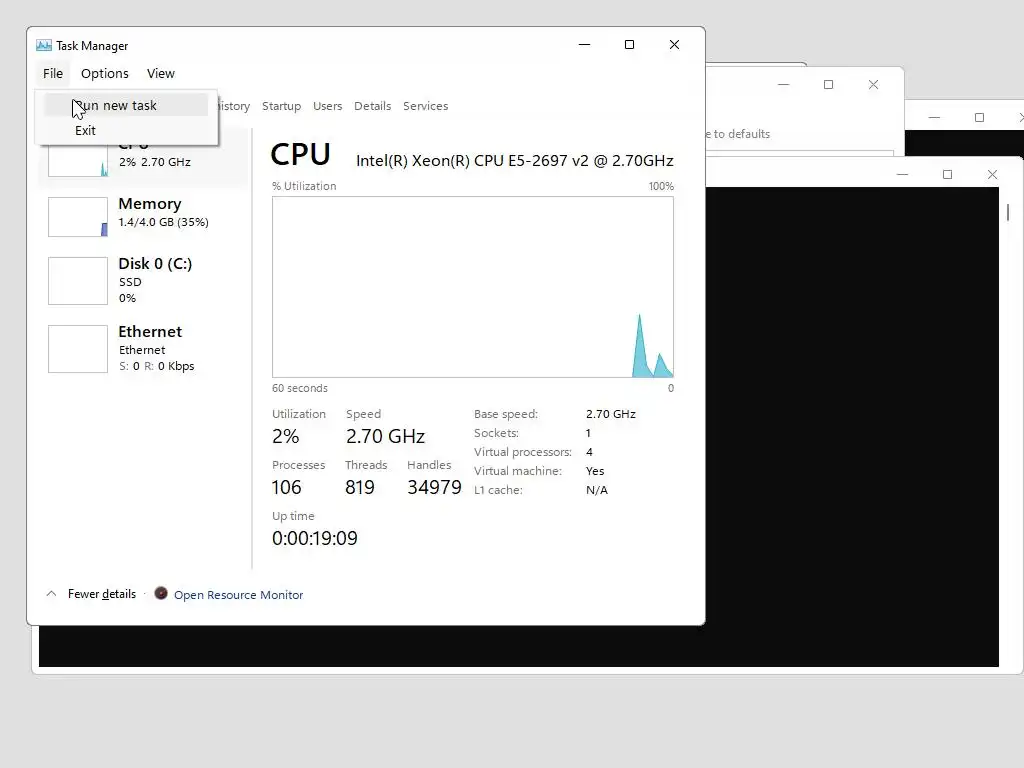Screen dimensions: 1024x768
Task: Open the View menu
Action: (161, 73)
